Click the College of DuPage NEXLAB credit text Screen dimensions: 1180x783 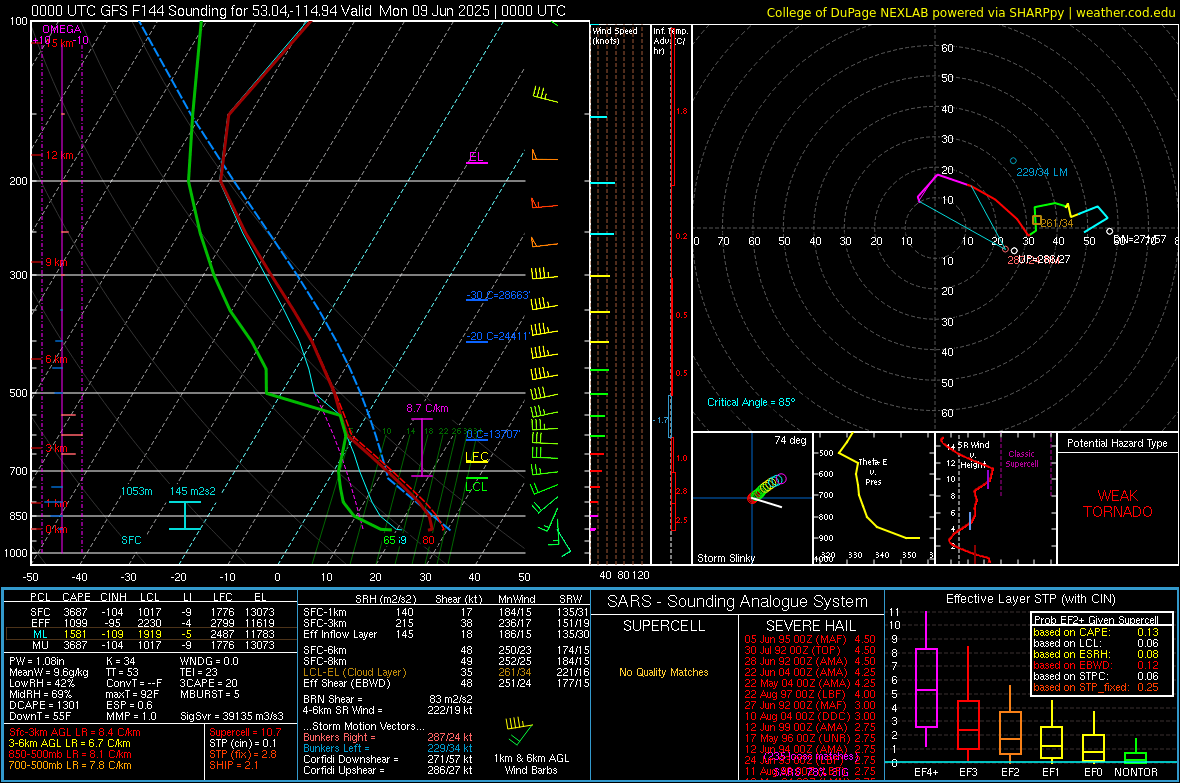click(x=970, y=12)
